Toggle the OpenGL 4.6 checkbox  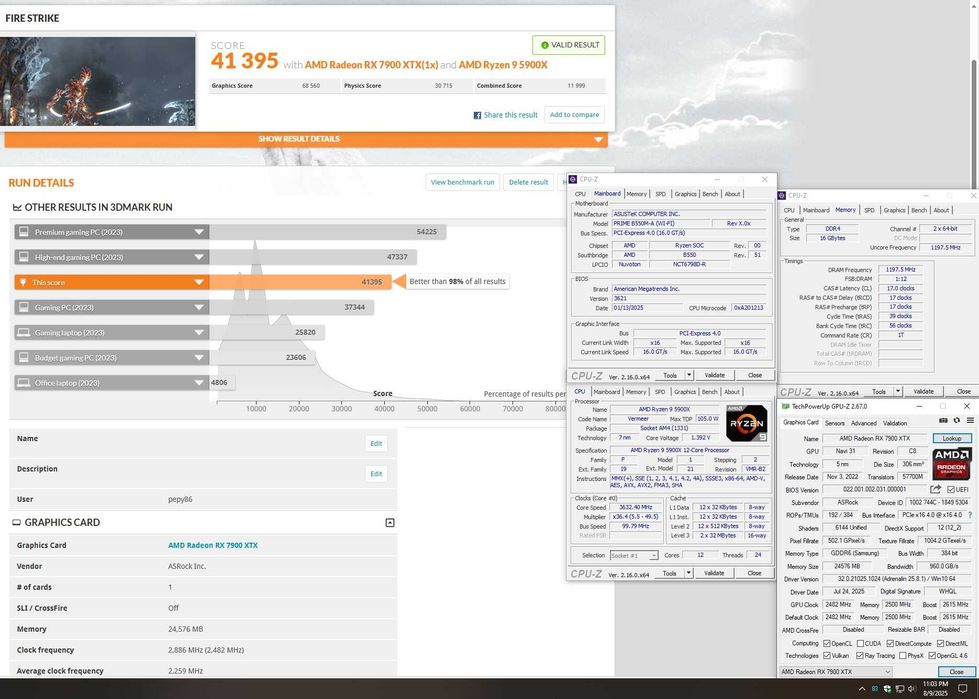pyautogui.click(x=932, y=656)
